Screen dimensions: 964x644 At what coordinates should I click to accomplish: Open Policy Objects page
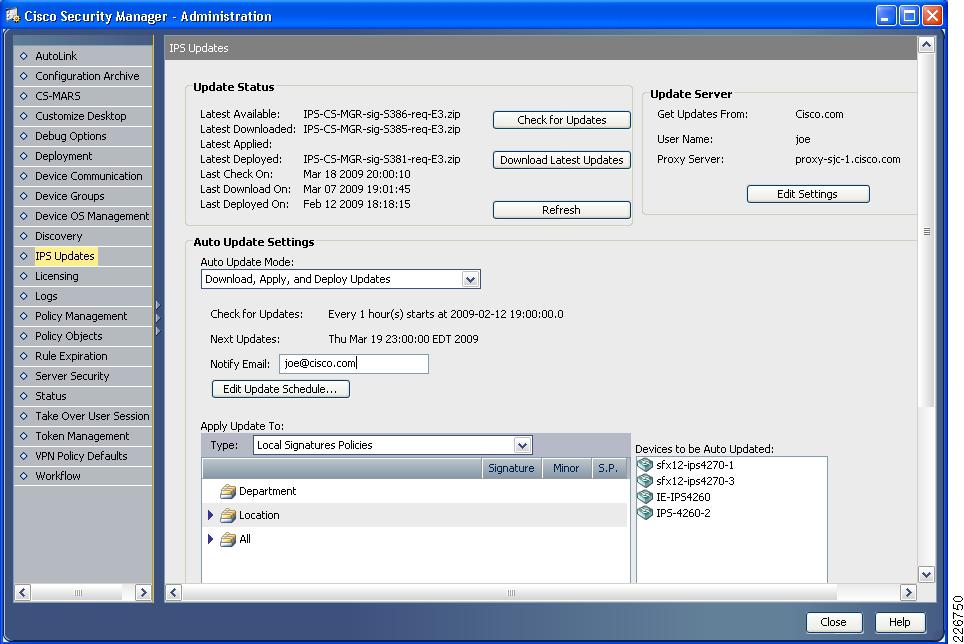[x=69, y=336]
